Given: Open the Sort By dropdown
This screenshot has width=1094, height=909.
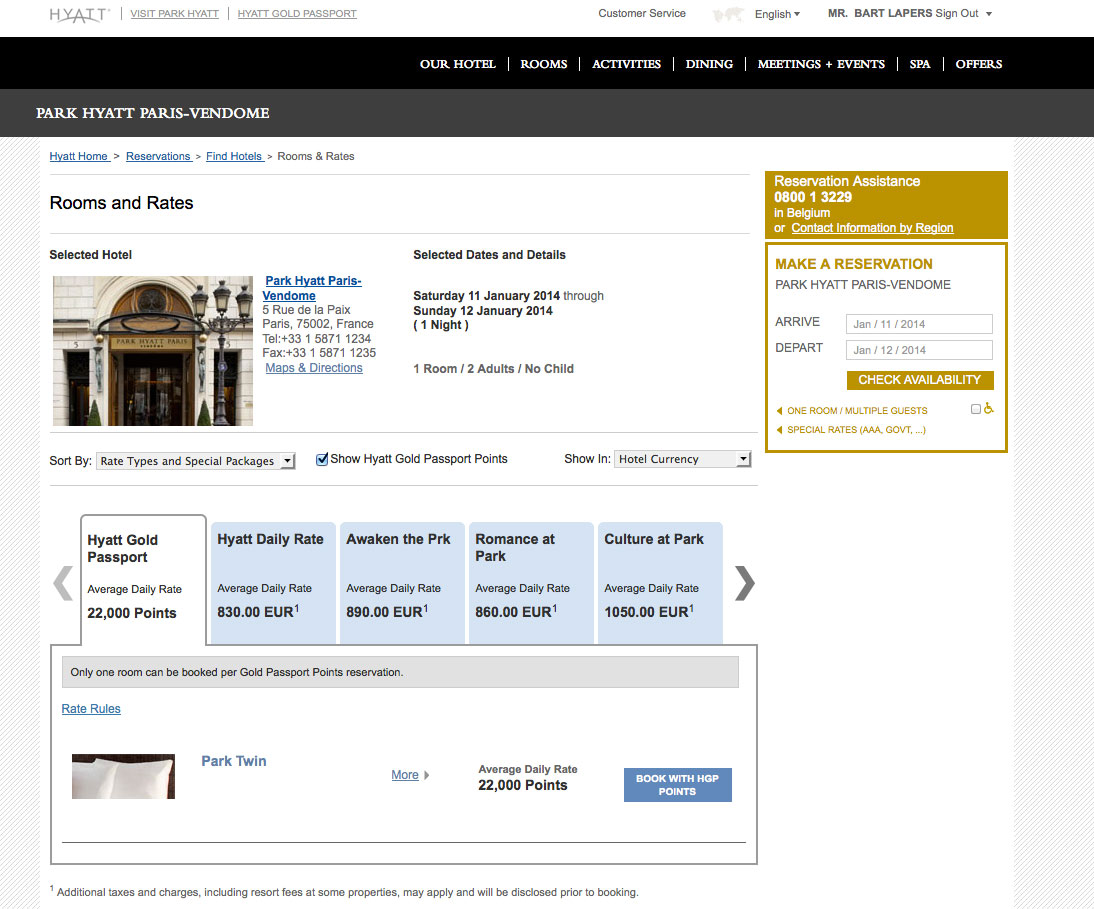Looking at the screenshot, I should [x=196, y=461].
